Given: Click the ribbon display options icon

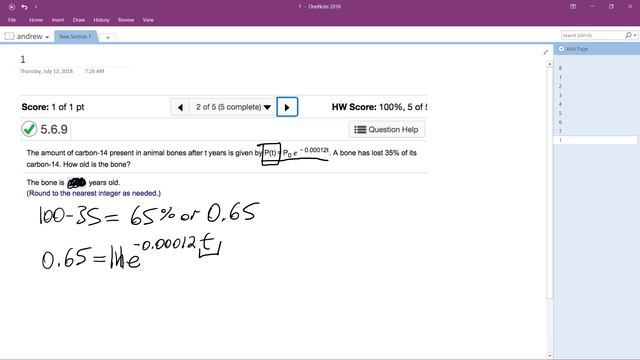Looking at the screenshot, I should tap(573, 7).
